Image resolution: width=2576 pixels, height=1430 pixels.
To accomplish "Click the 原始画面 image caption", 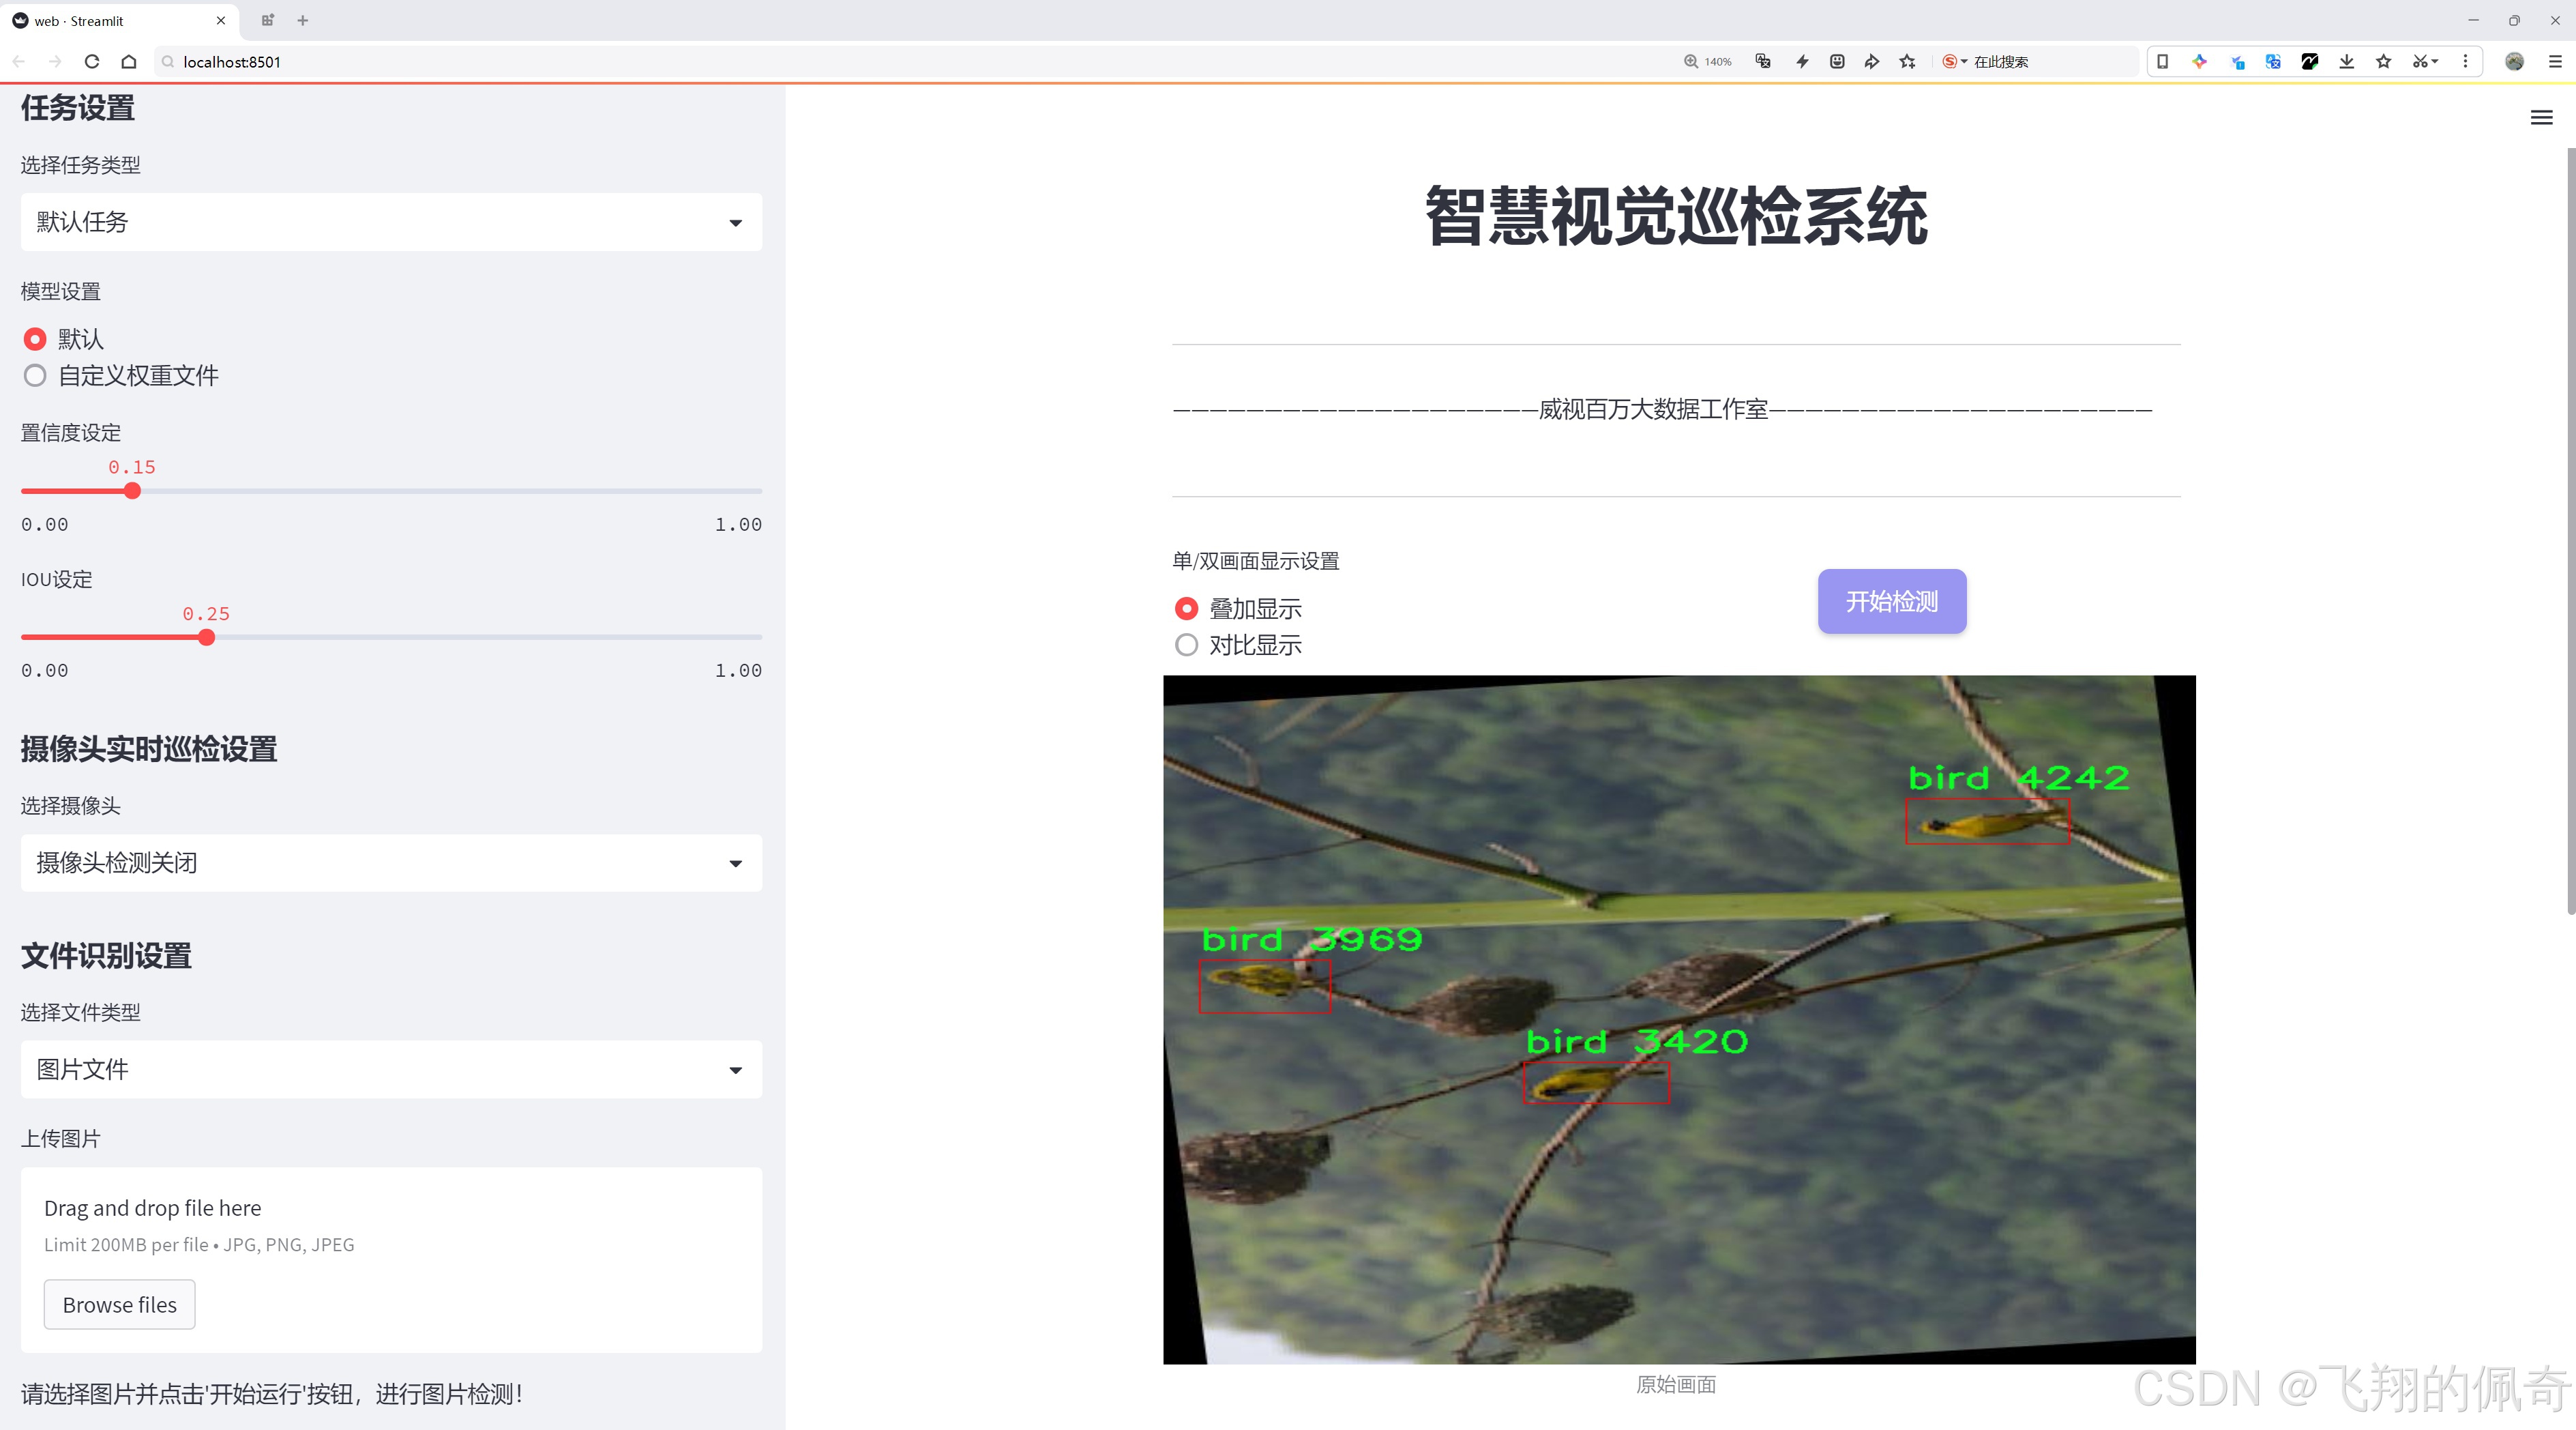I will pyautogui.click(x=1676, y=1384).
